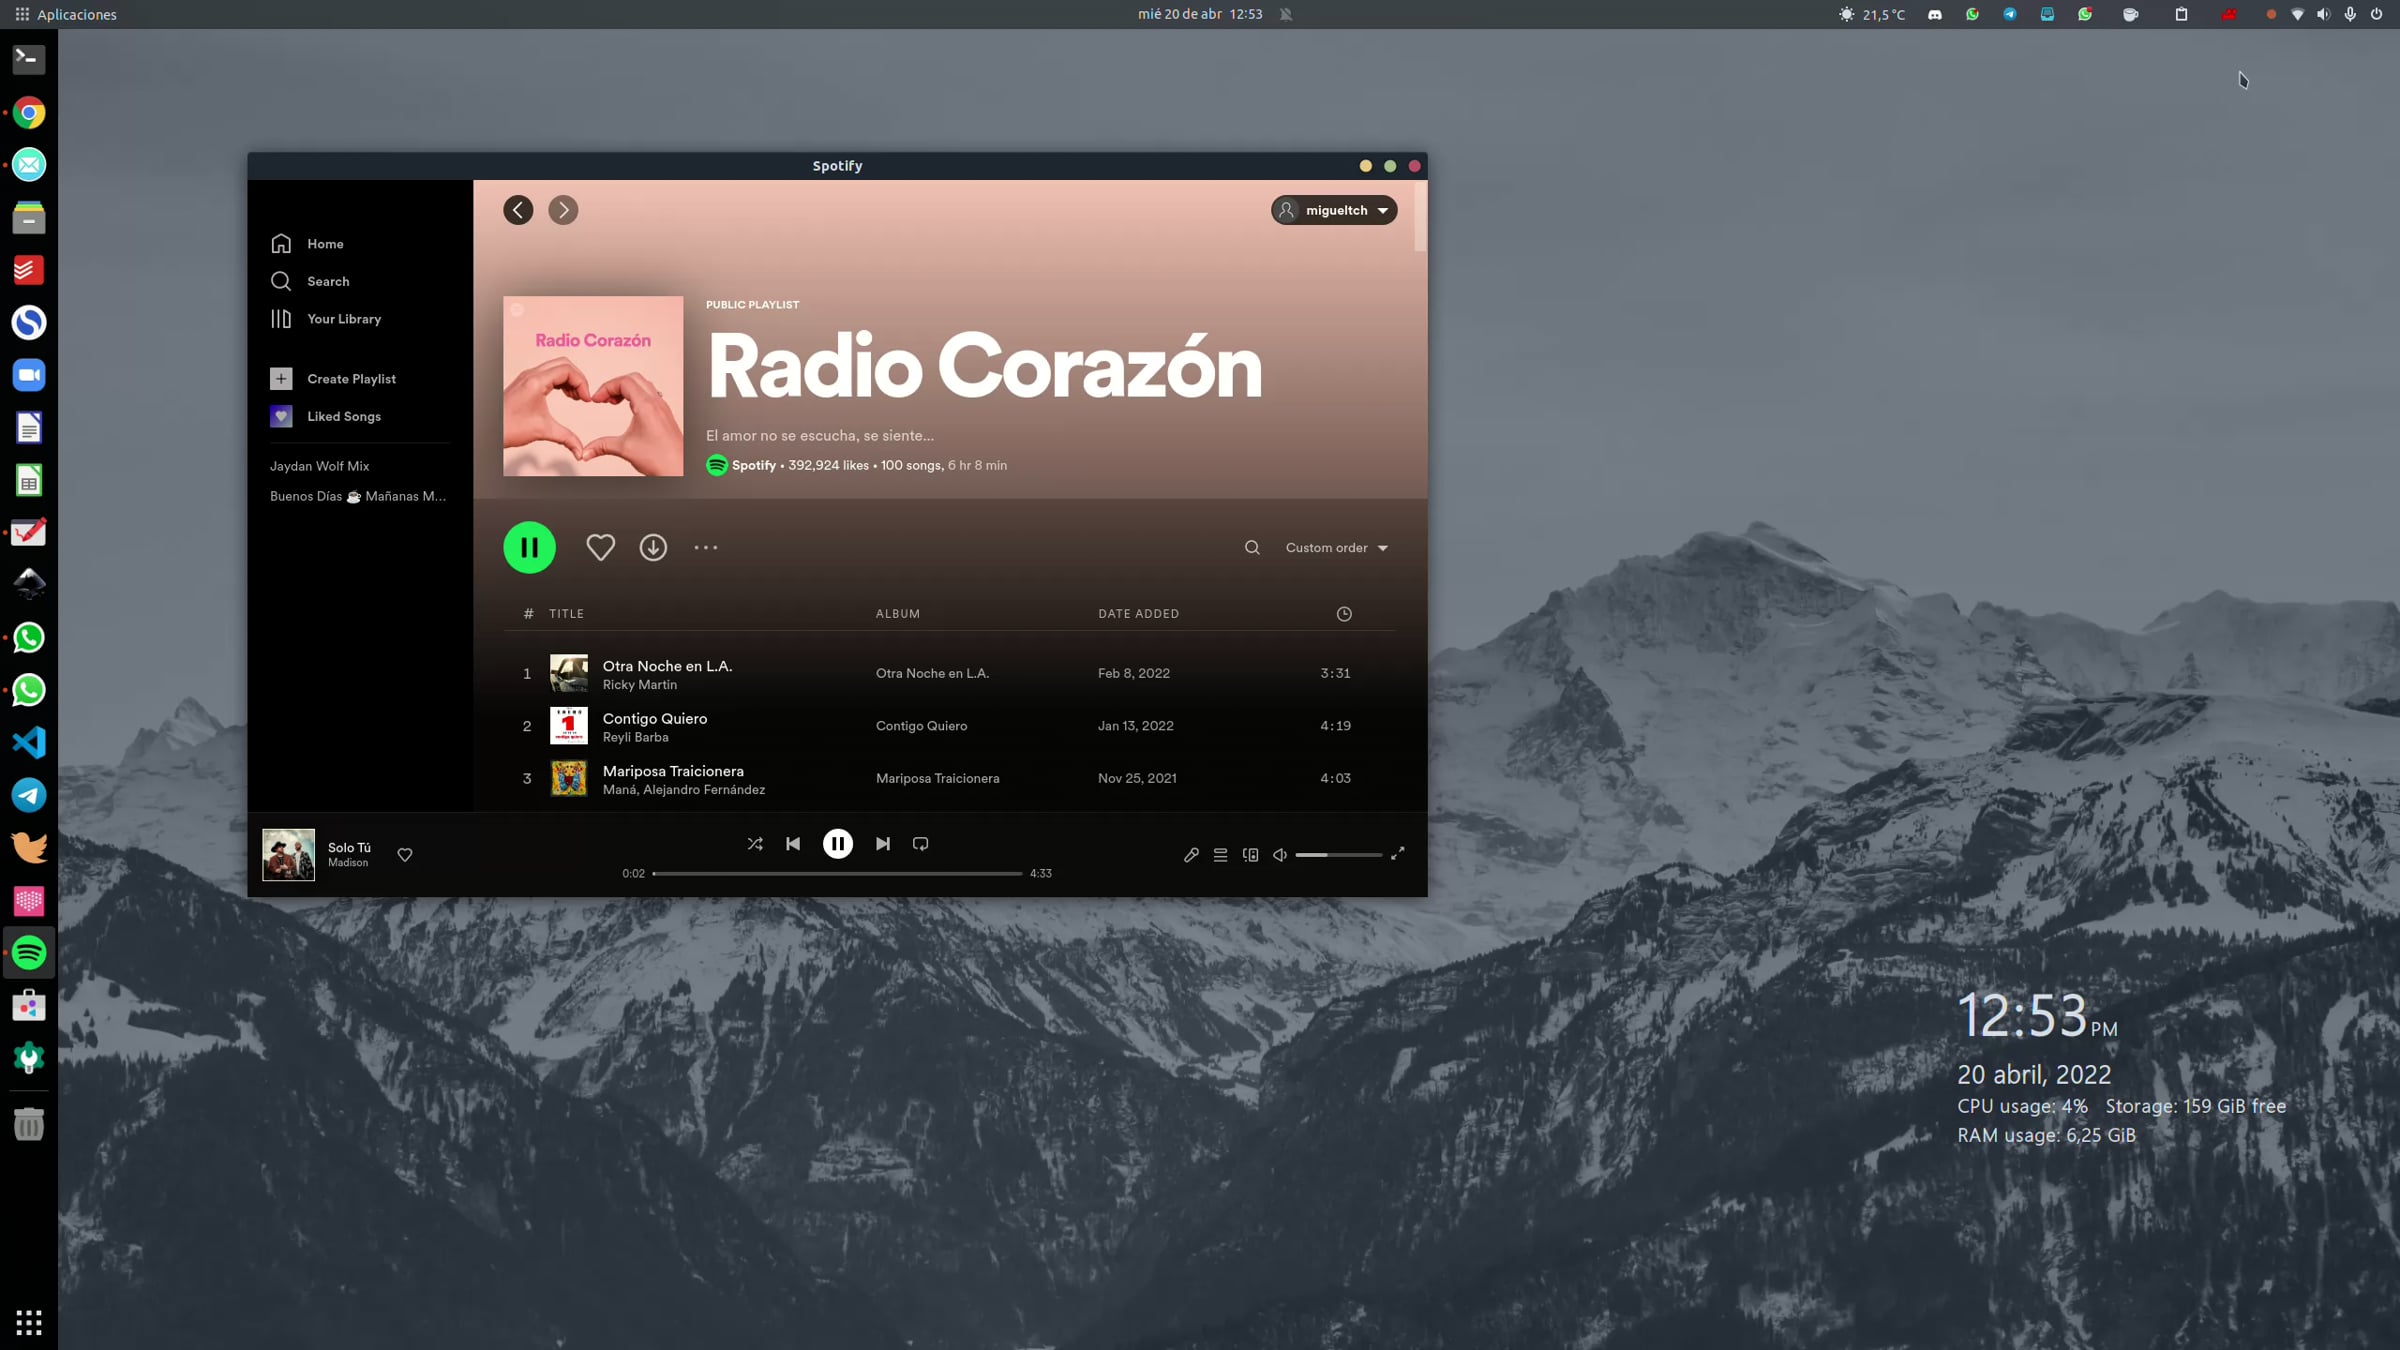Click the power icon in the top bar

(x=2377, y=14)
